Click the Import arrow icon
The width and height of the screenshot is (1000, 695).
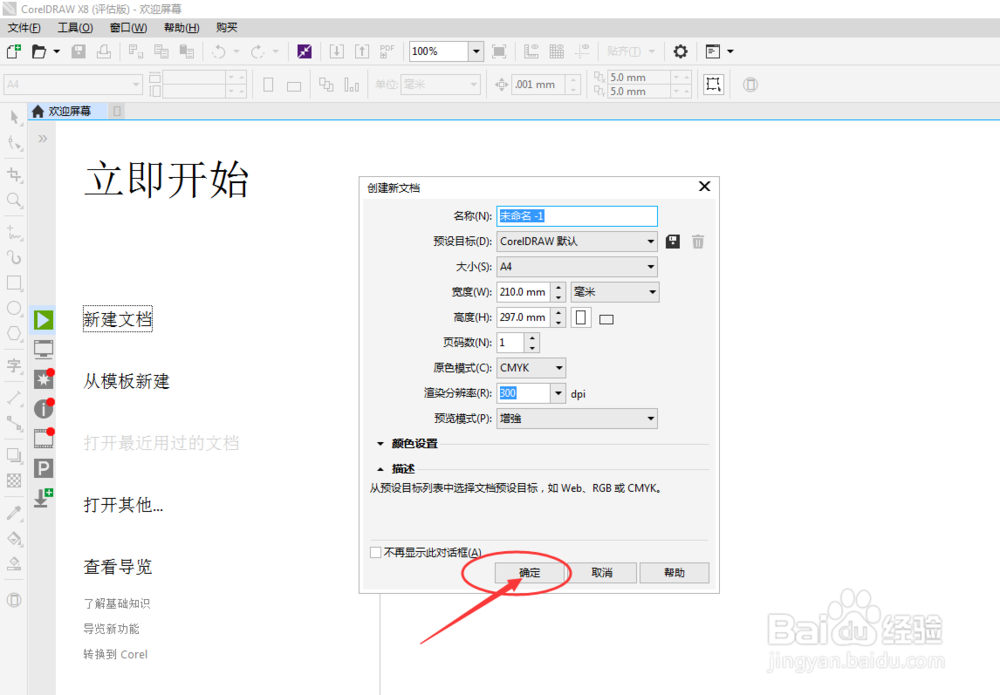click(337, 52)
